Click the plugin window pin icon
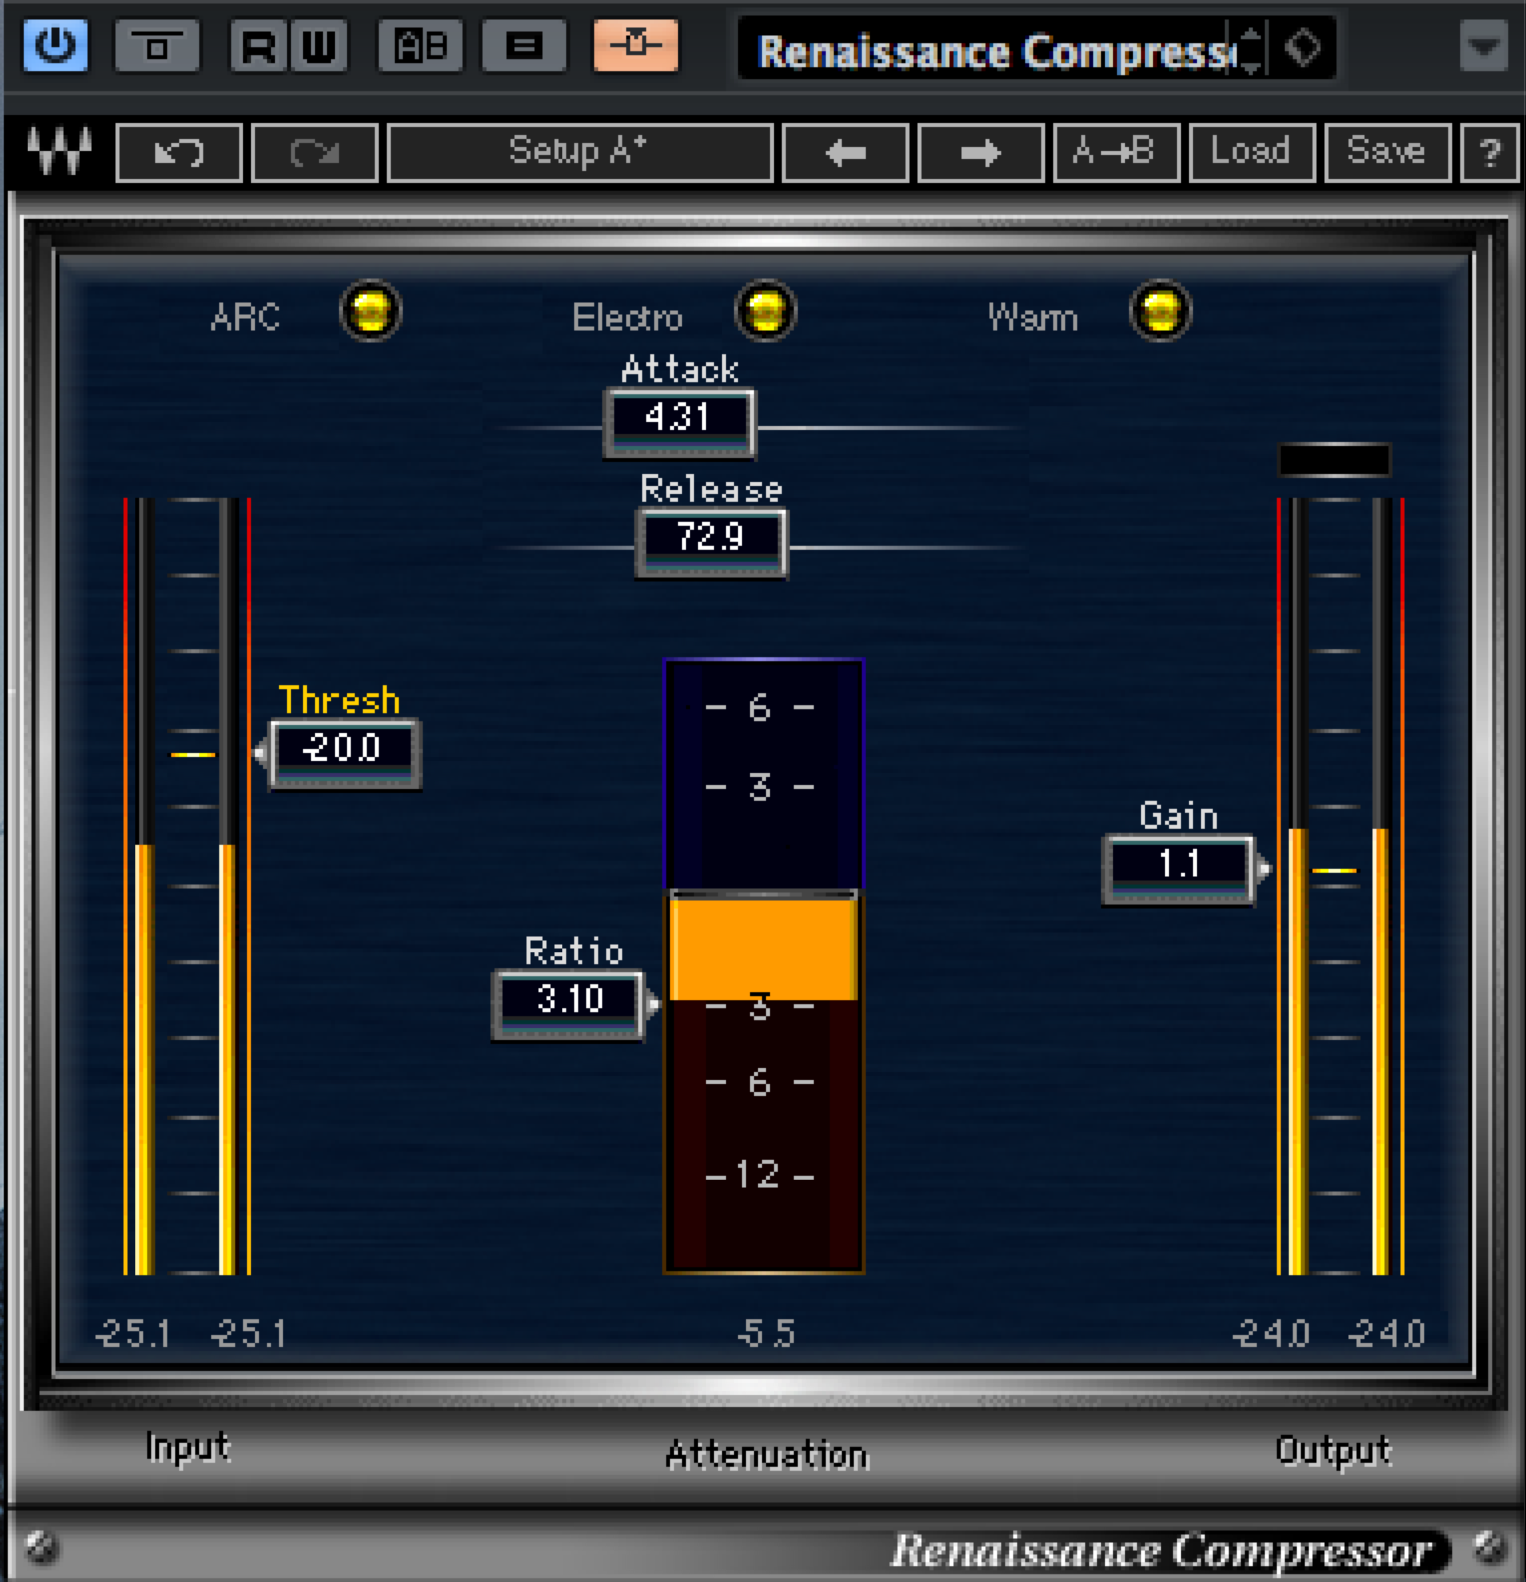Image resolution: width=1526 pixels, height=1582 pixels. (157, 46)
